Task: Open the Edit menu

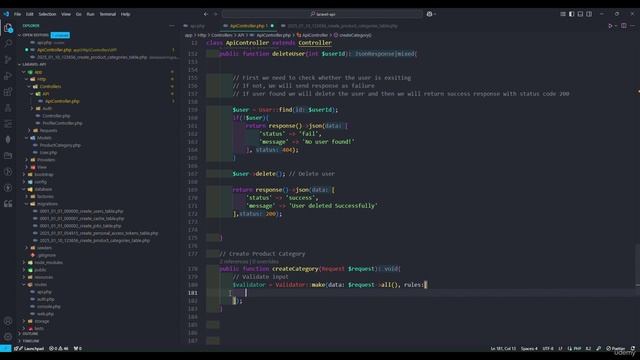Action: pos(30,14)
